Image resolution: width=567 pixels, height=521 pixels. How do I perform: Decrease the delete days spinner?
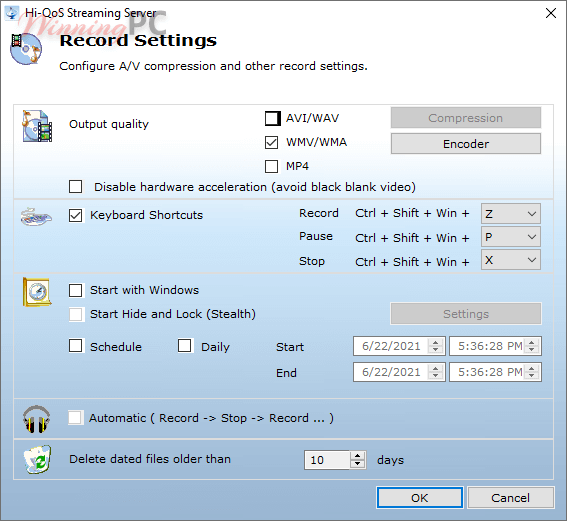pyautogui.click(x=358, y=464)
